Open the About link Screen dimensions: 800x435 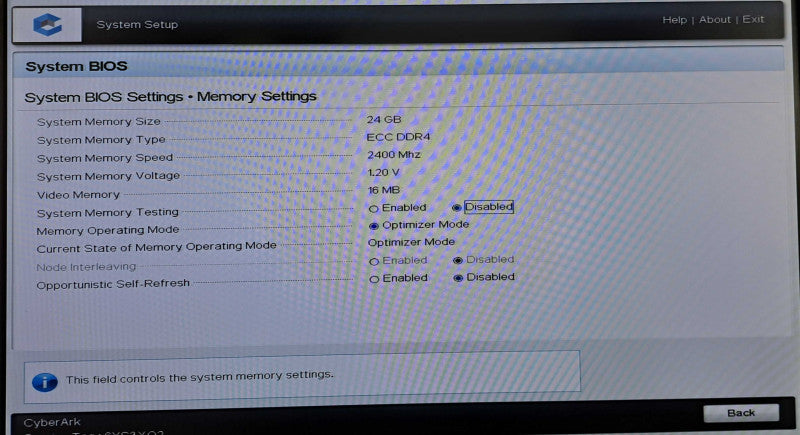715,19
